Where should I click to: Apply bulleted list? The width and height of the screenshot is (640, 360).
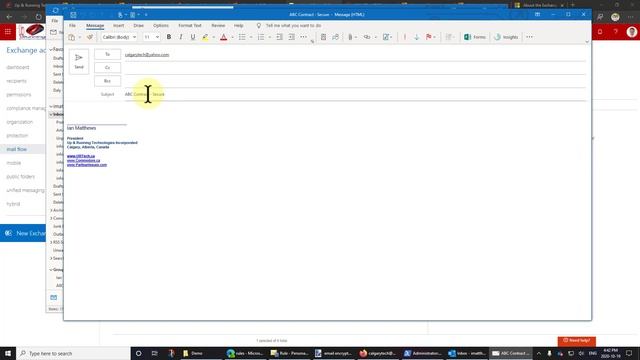242,37
